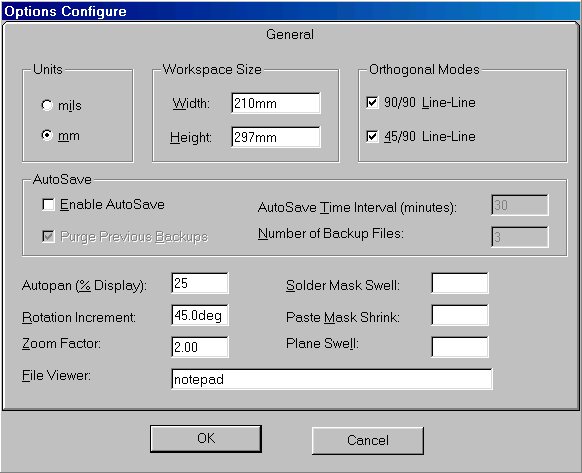Click the Height label
The image size is (582, 473).
191,137
